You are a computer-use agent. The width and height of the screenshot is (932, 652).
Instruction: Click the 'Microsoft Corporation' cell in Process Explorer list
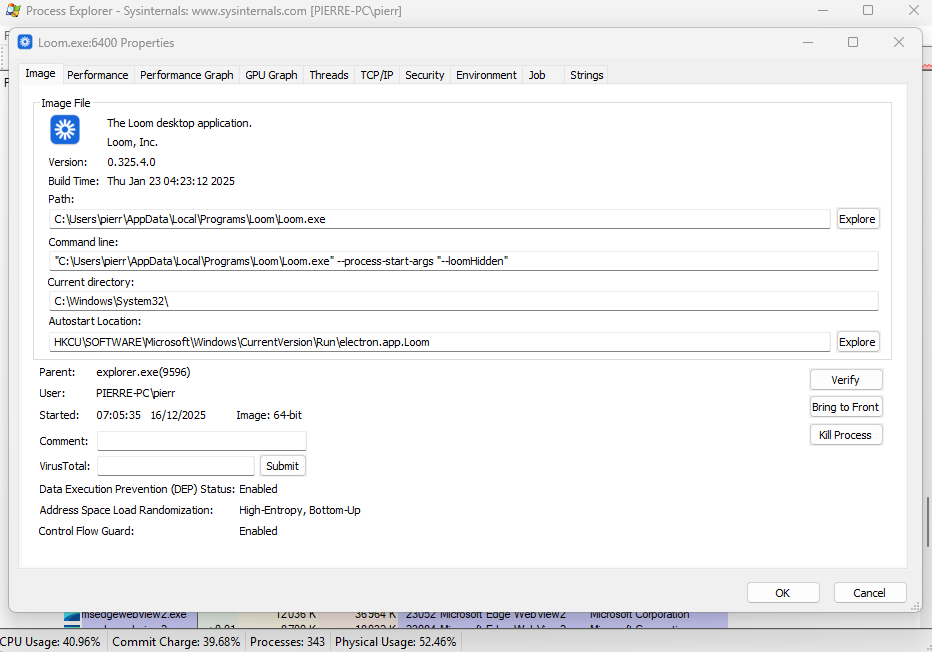tap(640, 615)
